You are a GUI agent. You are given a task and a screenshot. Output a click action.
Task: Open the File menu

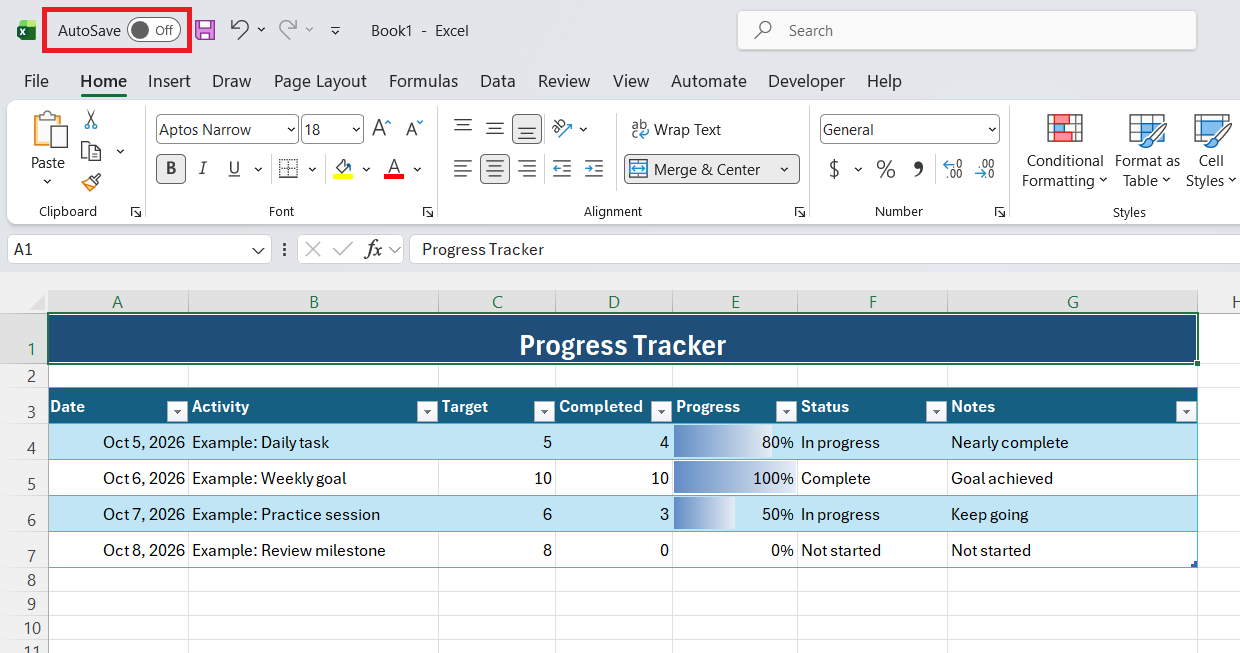tap(36, 81)
